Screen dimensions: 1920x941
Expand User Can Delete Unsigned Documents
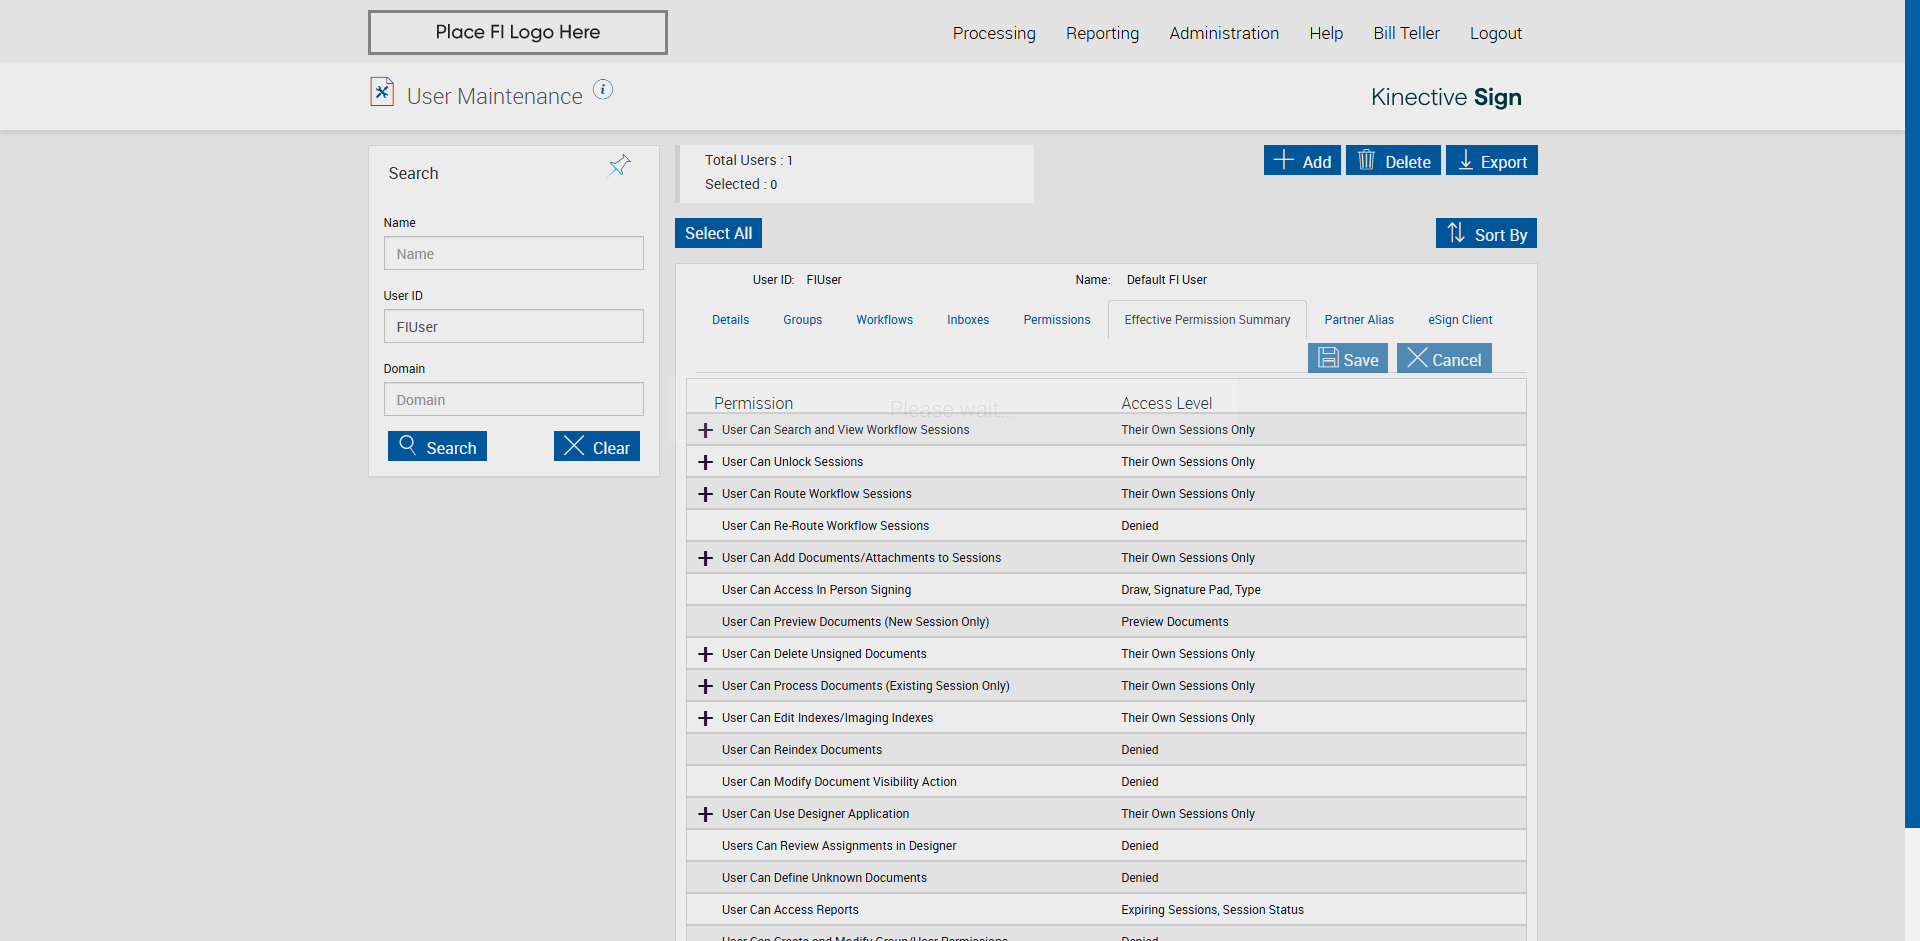706,654
